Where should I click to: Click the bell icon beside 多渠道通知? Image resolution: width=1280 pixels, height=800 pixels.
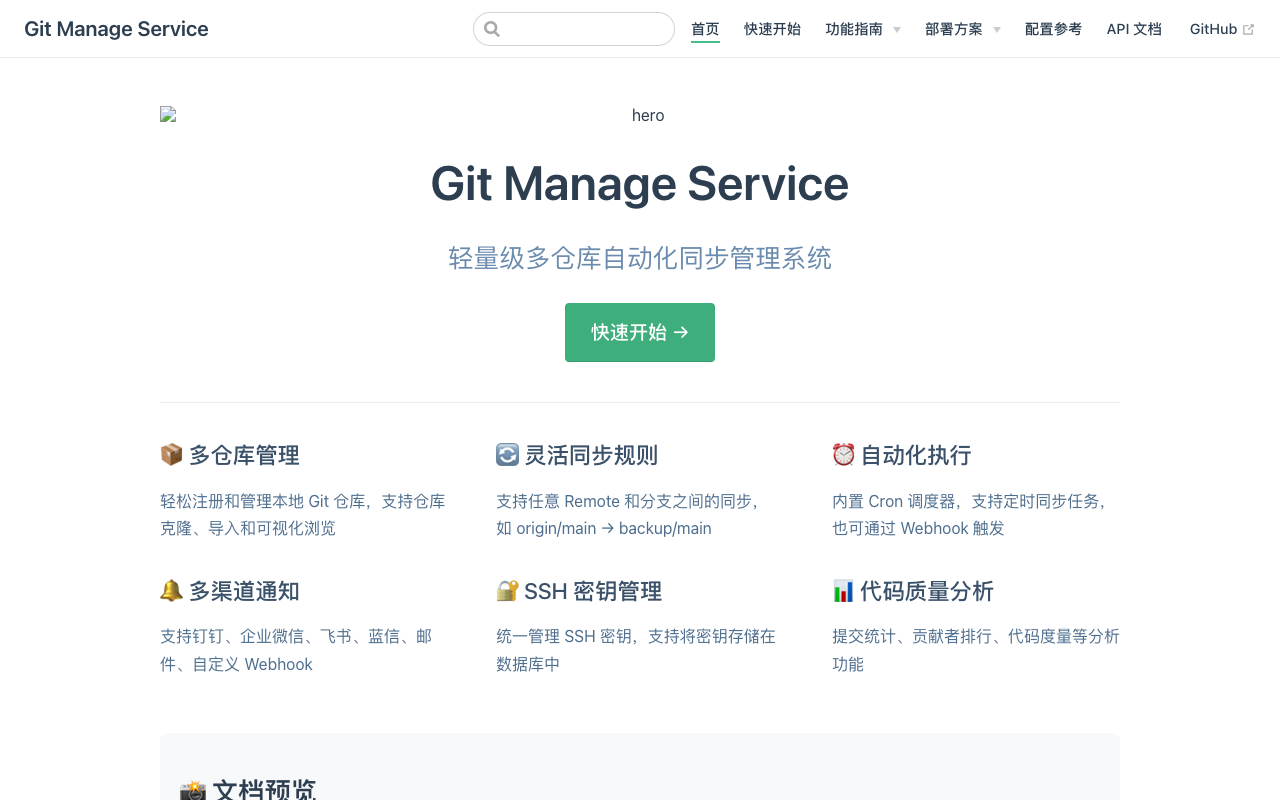(172, 591)
